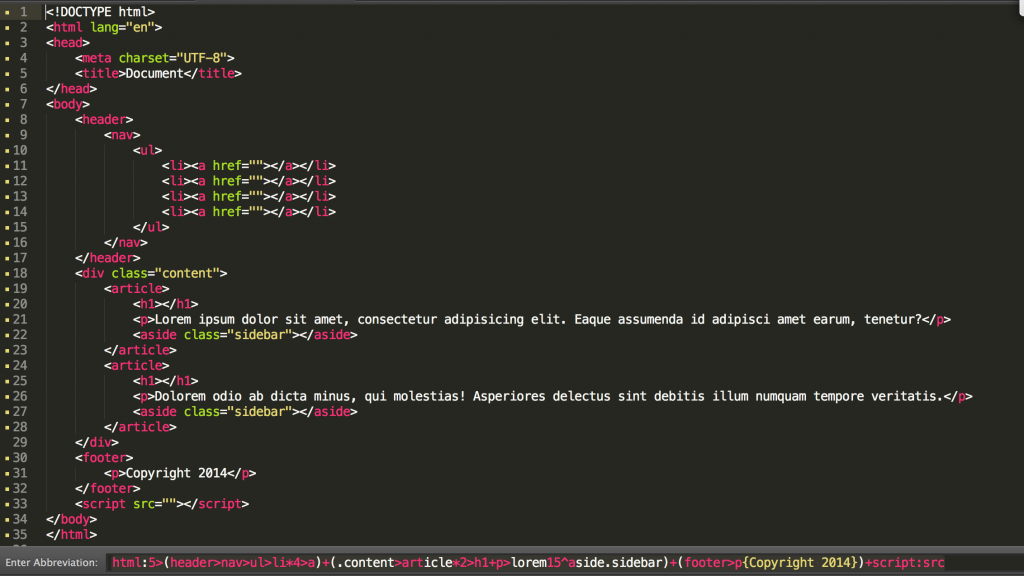
Task: Click line number 29 in the gutter
Action: (x=20, y=442)
